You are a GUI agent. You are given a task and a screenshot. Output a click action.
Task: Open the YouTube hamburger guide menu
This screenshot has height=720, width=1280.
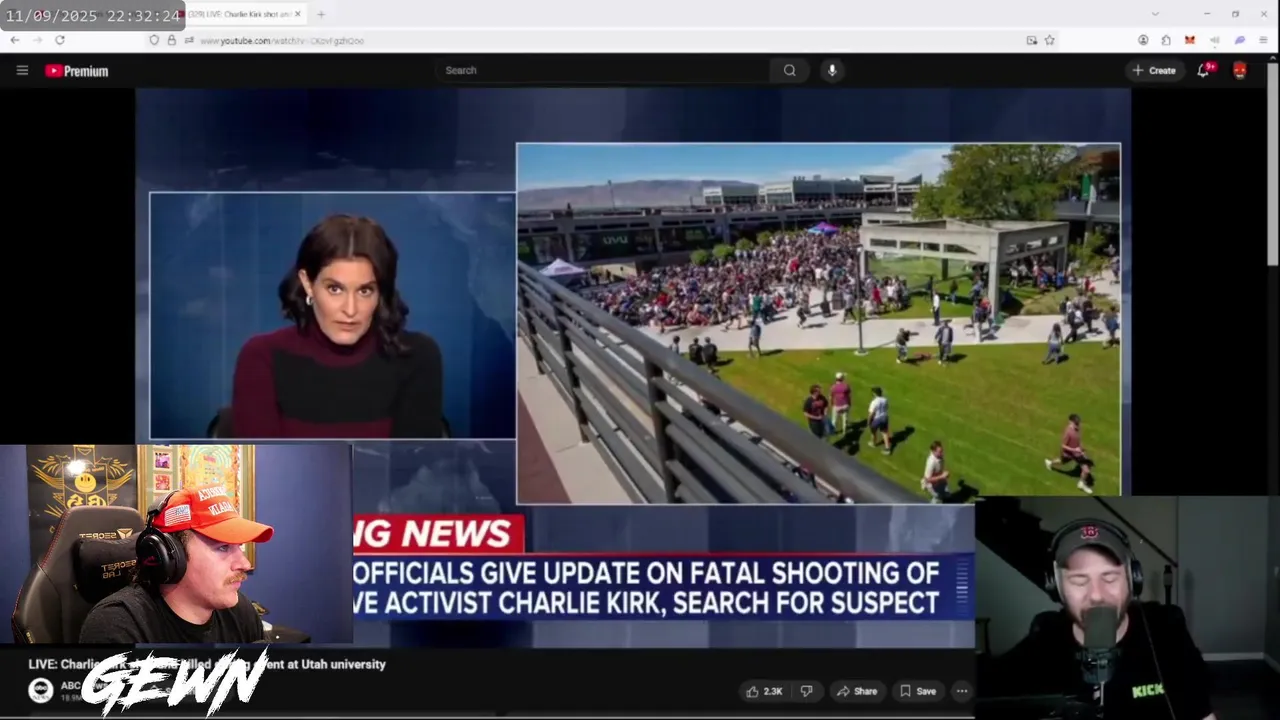(22, 70)
